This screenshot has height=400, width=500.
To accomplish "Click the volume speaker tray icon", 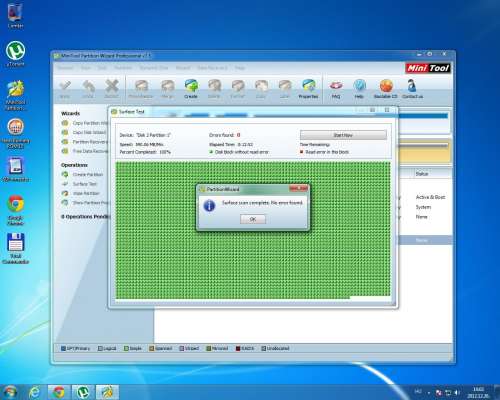I will pyautogui.click(x=457, y=393).
